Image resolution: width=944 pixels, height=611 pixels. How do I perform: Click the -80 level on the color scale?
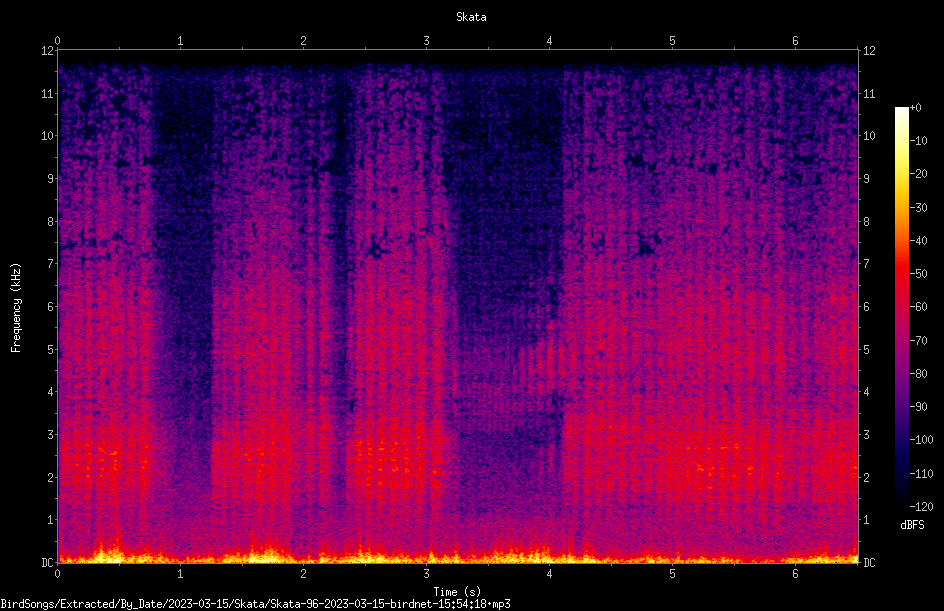click(918, 373)
